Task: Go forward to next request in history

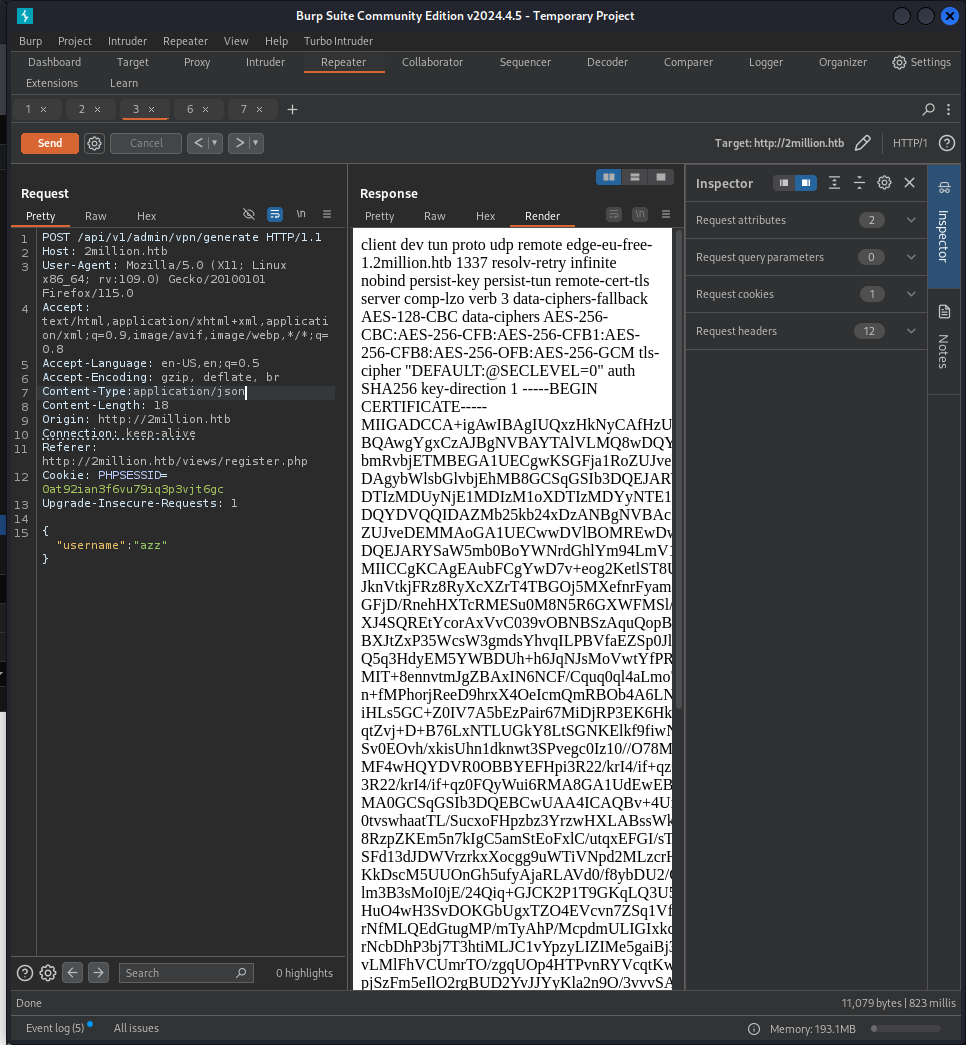Action: (x=239, y=143)
